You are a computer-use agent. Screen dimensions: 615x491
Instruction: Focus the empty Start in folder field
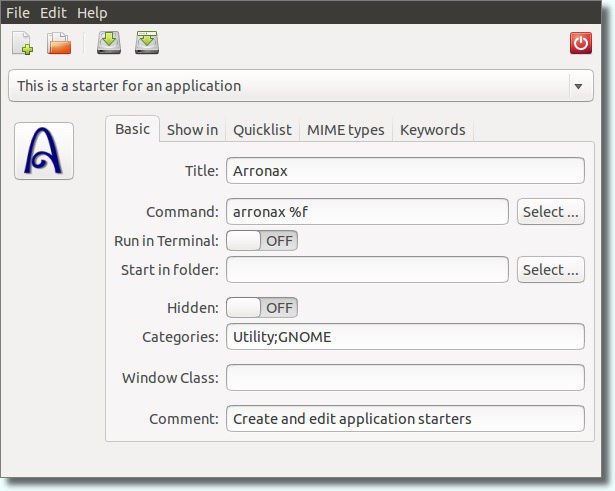tap(367, 270)
